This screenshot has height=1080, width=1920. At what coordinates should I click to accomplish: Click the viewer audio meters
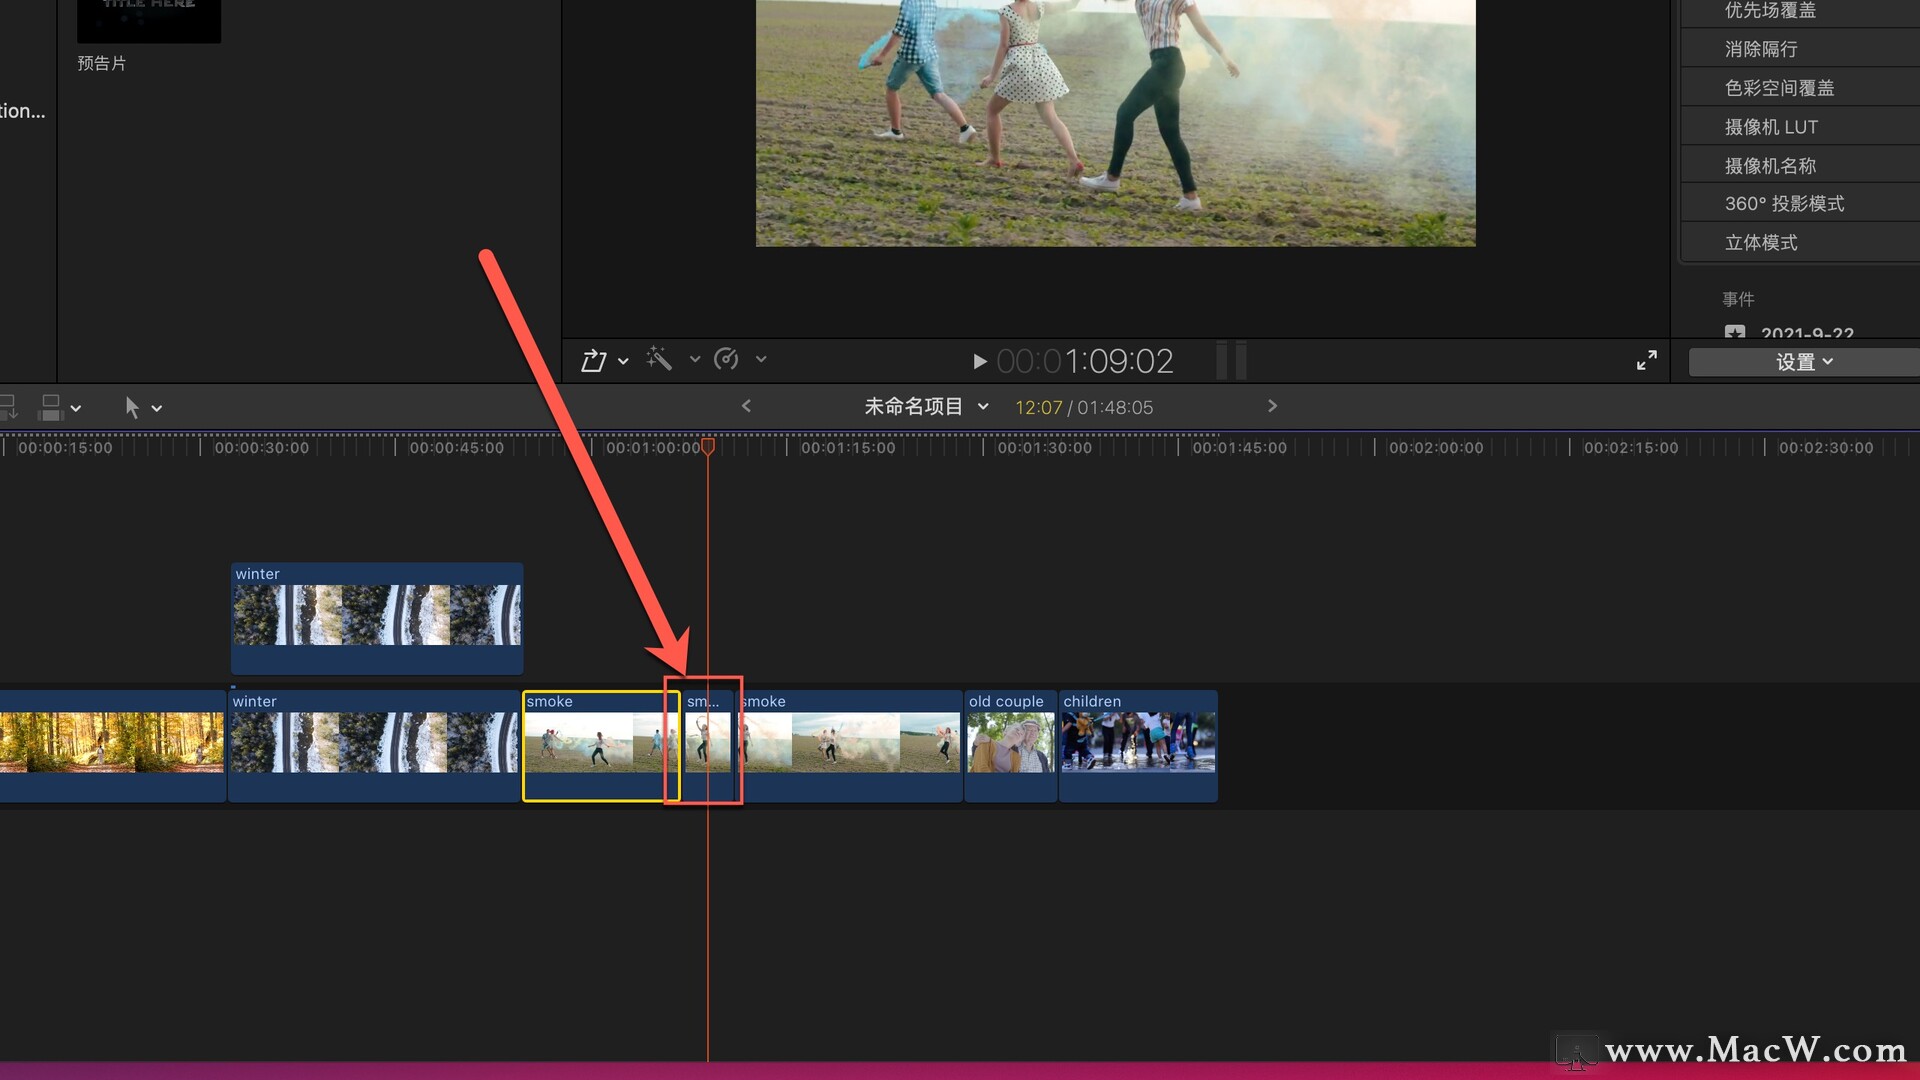pyautogui.click(x=1231, y=360)
